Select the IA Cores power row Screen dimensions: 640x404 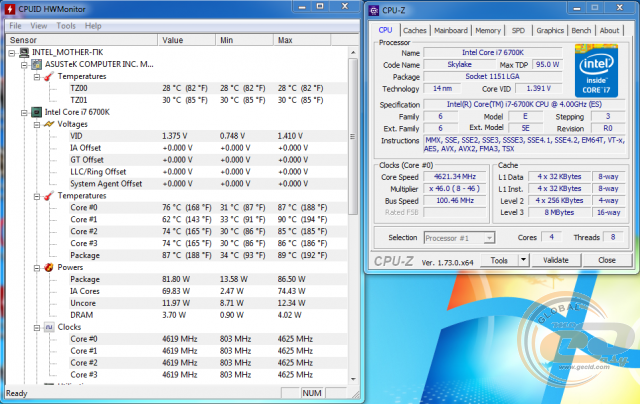[x=208, y=291]
